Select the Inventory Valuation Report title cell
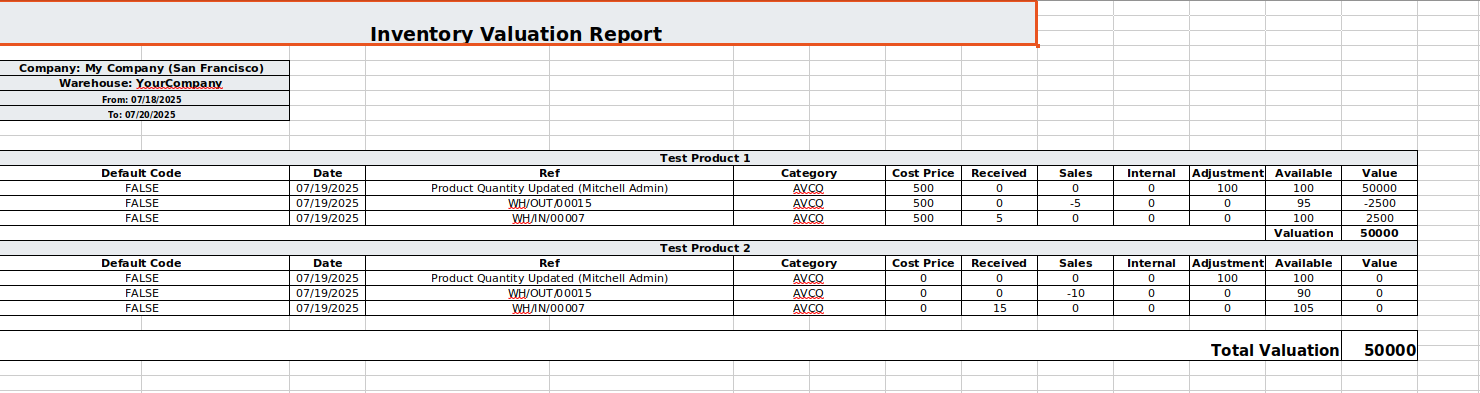The image size is (1480, 393). (x=517, y=23)
